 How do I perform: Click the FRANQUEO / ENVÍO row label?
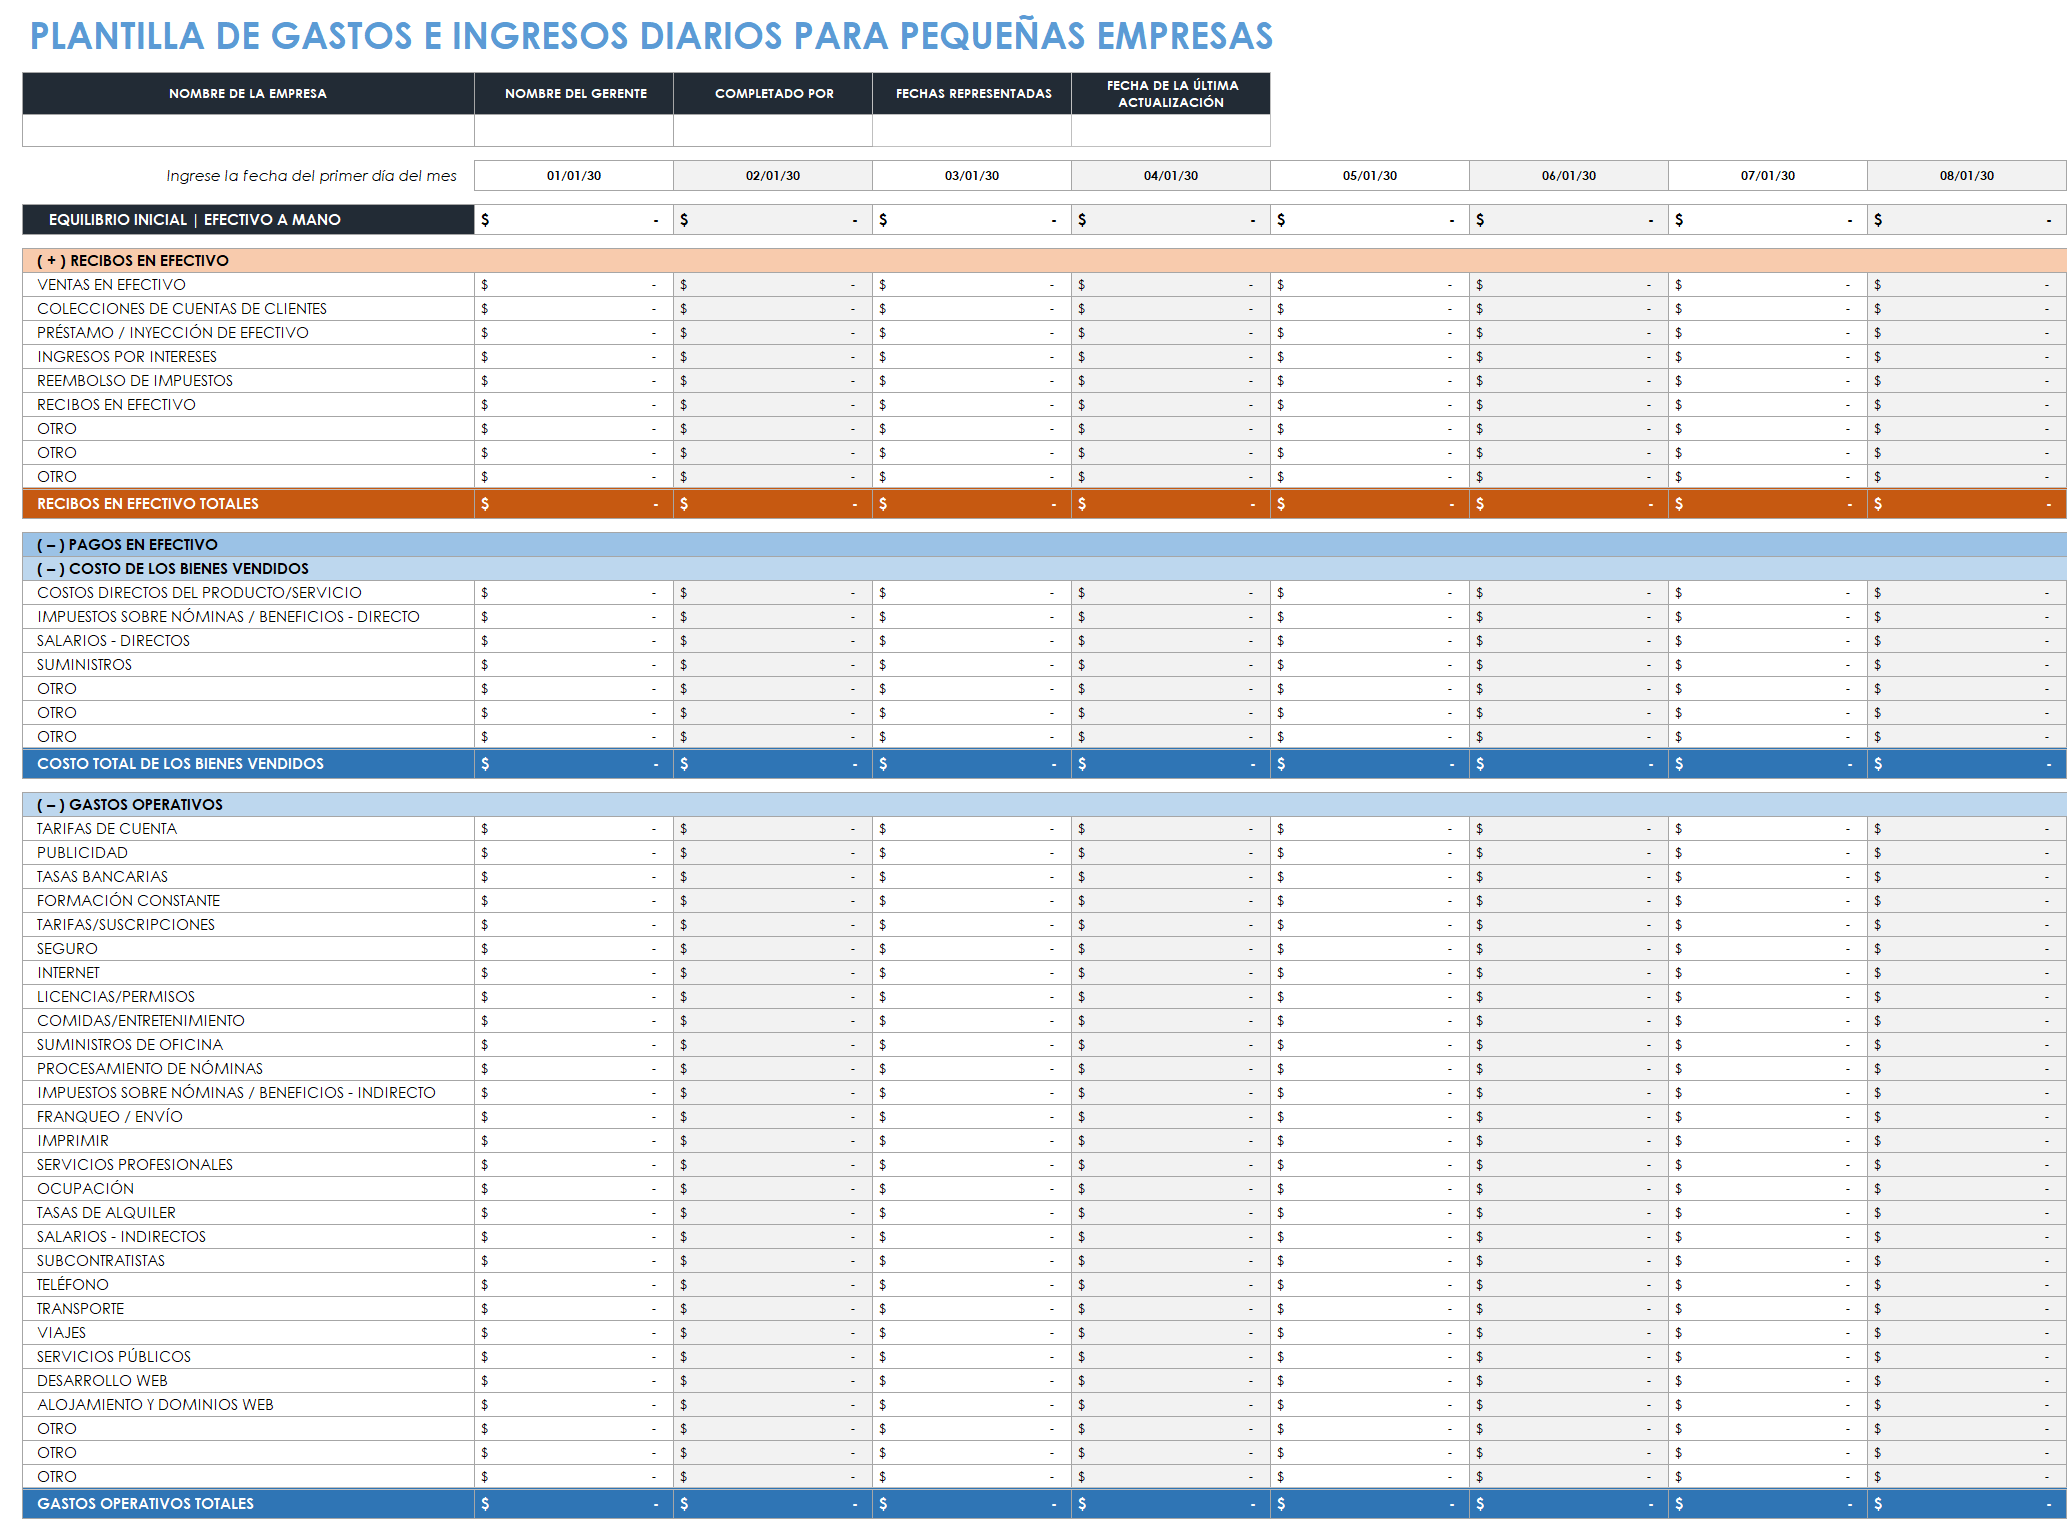pos(110,1117)
